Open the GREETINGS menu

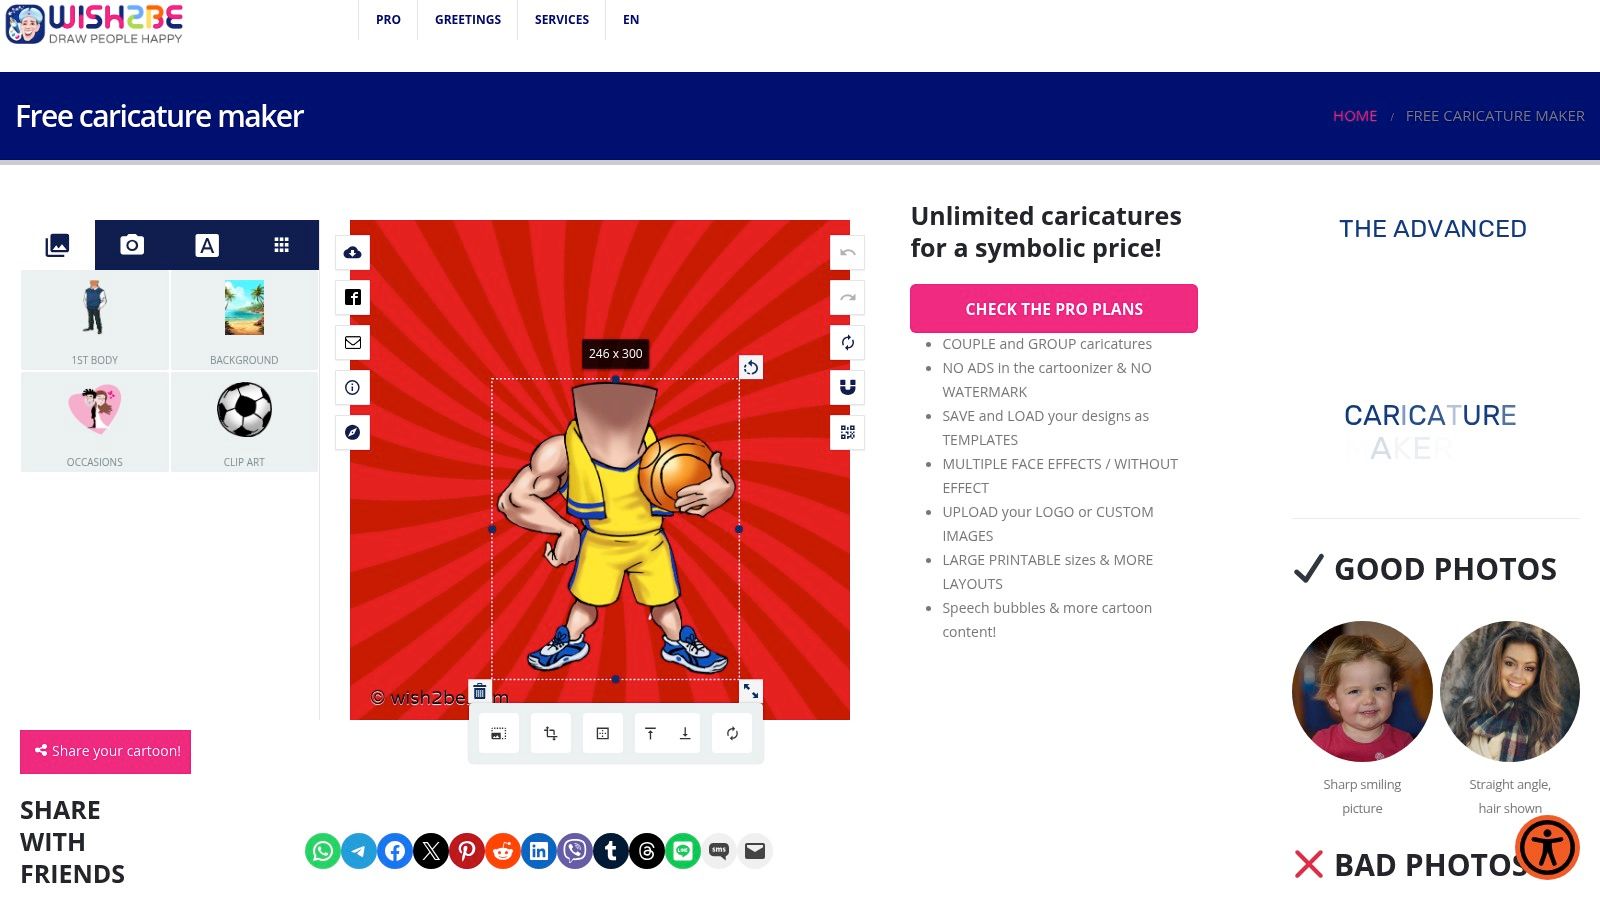point(468,20)
